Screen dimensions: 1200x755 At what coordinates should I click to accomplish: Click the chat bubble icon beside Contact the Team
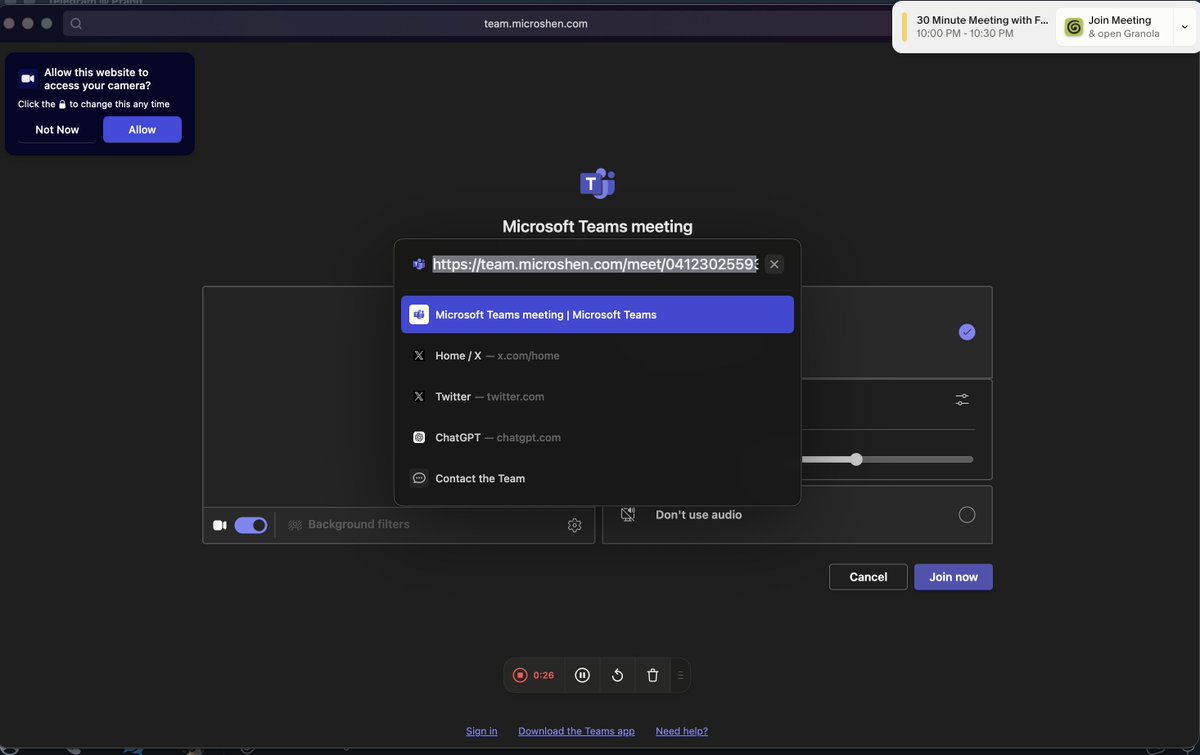(419, 479)
